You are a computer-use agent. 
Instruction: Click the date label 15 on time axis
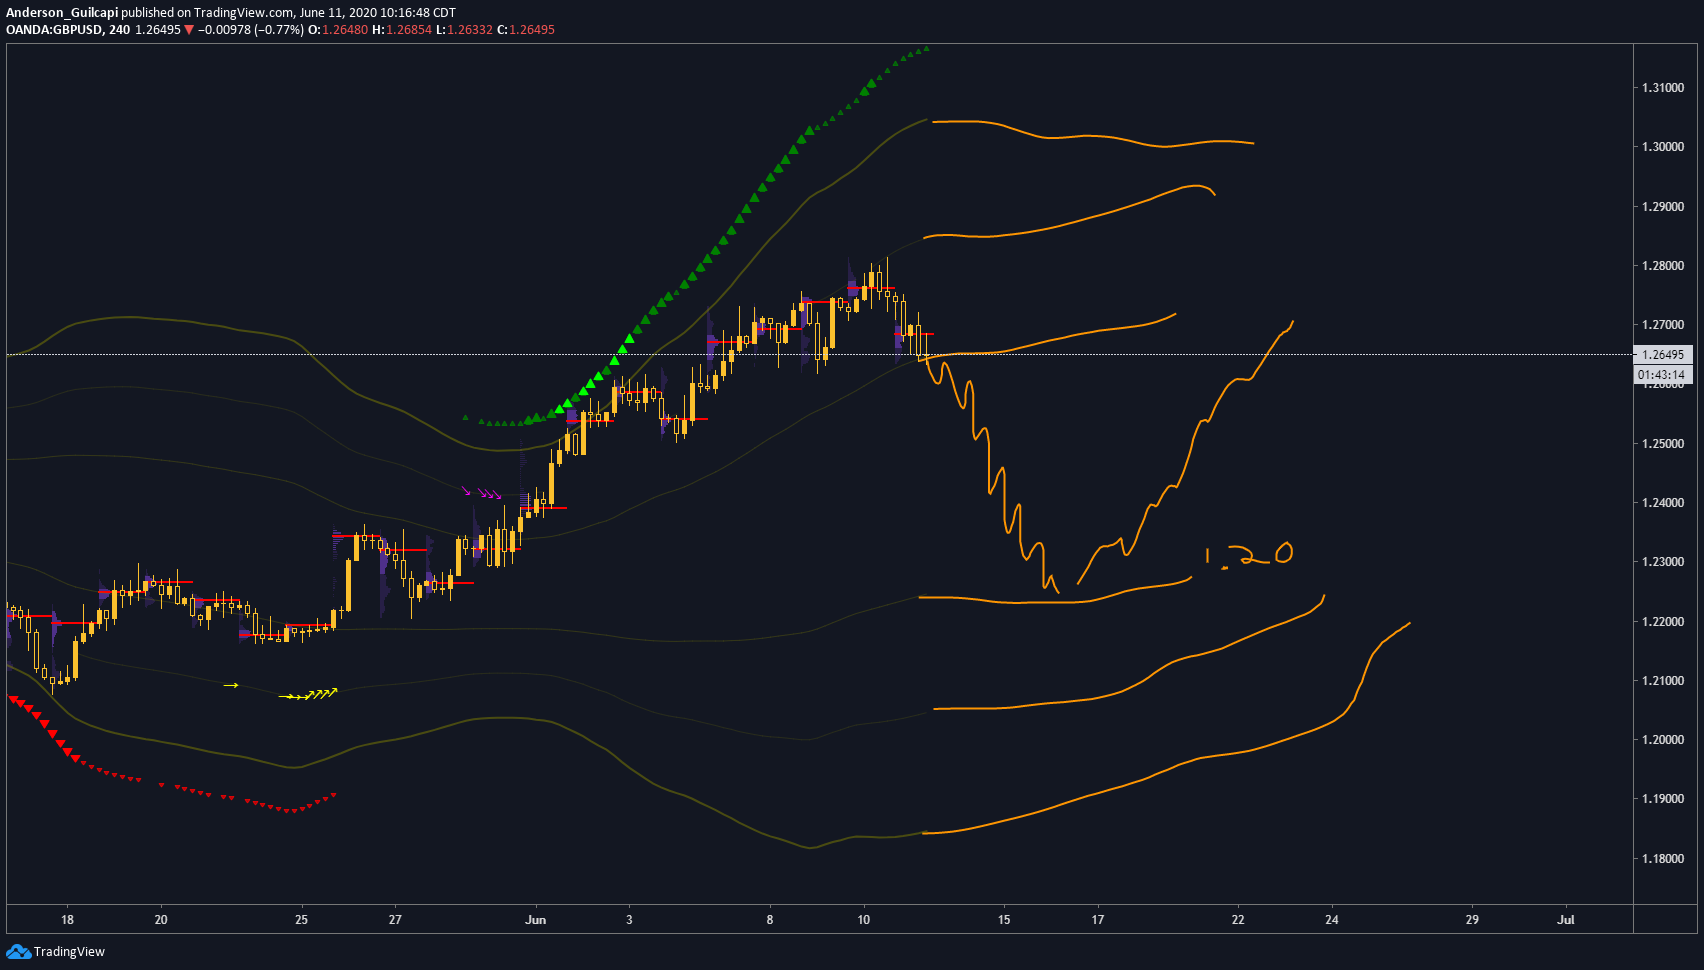1004,920
